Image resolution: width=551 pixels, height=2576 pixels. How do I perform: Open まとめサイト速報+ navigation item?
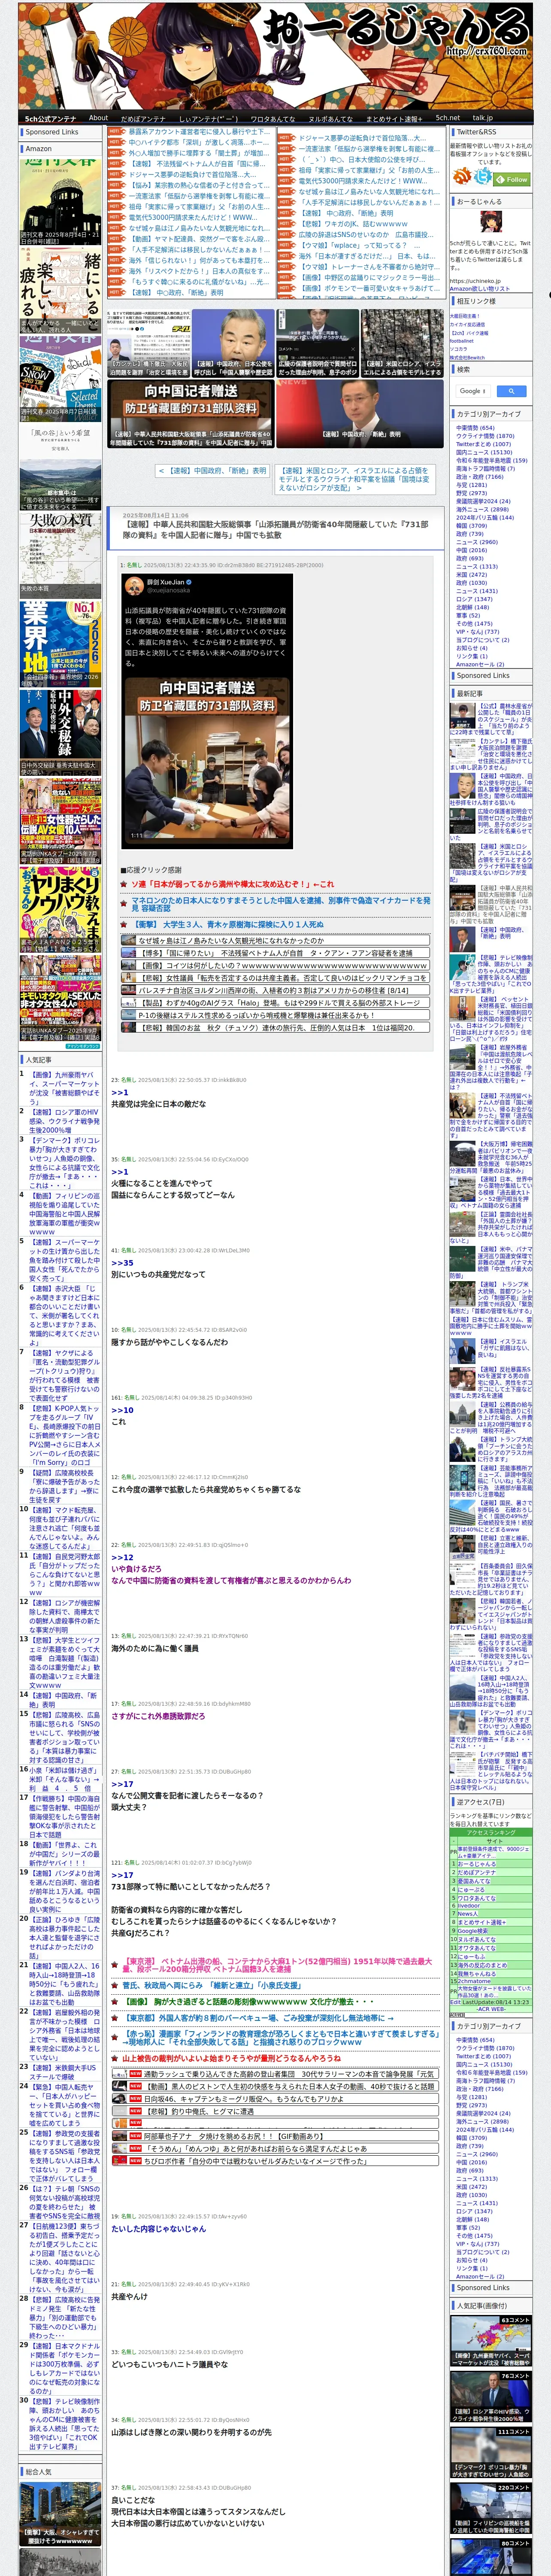click(394, 118)
